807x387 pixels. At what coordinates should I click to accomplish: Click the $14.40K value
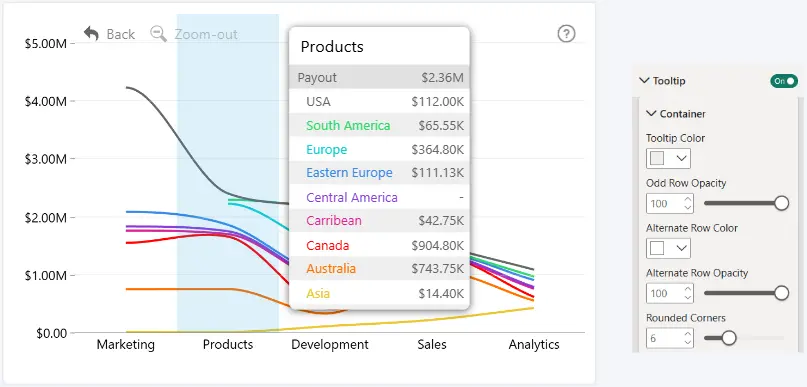[x=441, y=293]
